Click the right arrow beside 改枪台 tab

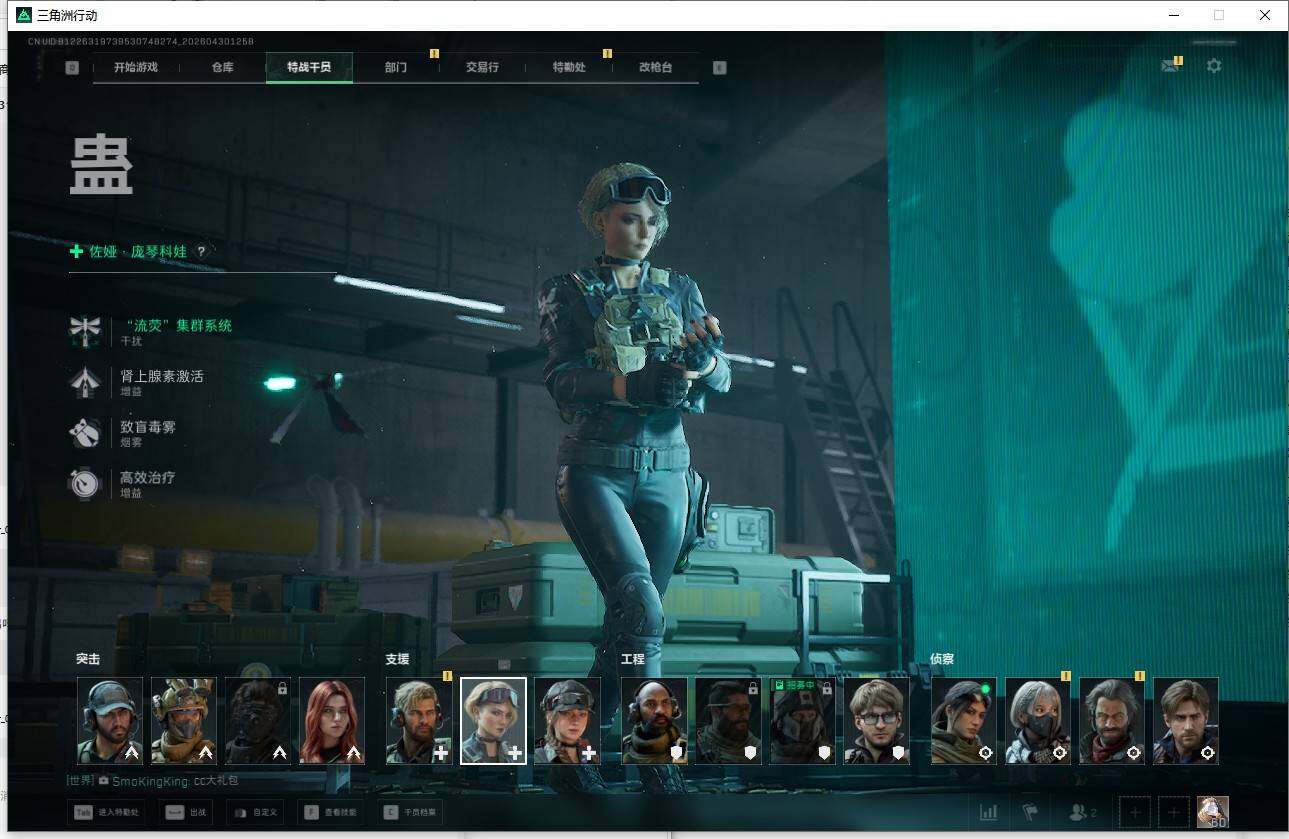pos(719,68)
